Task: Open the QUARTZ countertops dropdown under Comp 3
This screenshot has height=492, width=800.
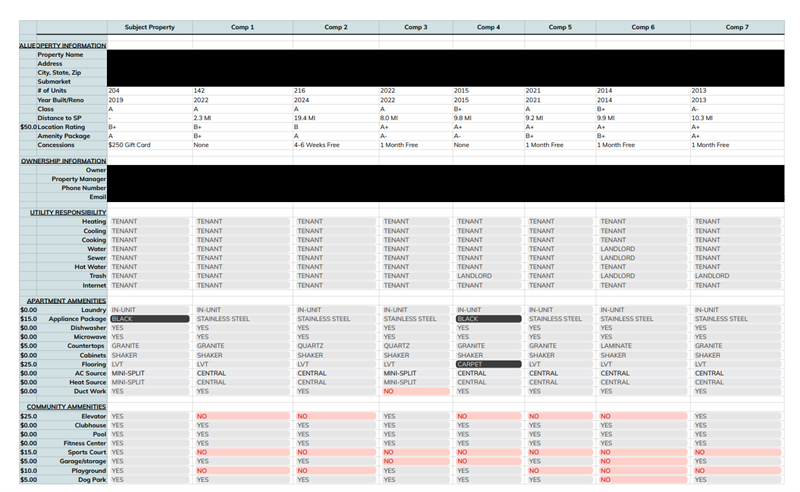Action: click(x=415, y=346)
